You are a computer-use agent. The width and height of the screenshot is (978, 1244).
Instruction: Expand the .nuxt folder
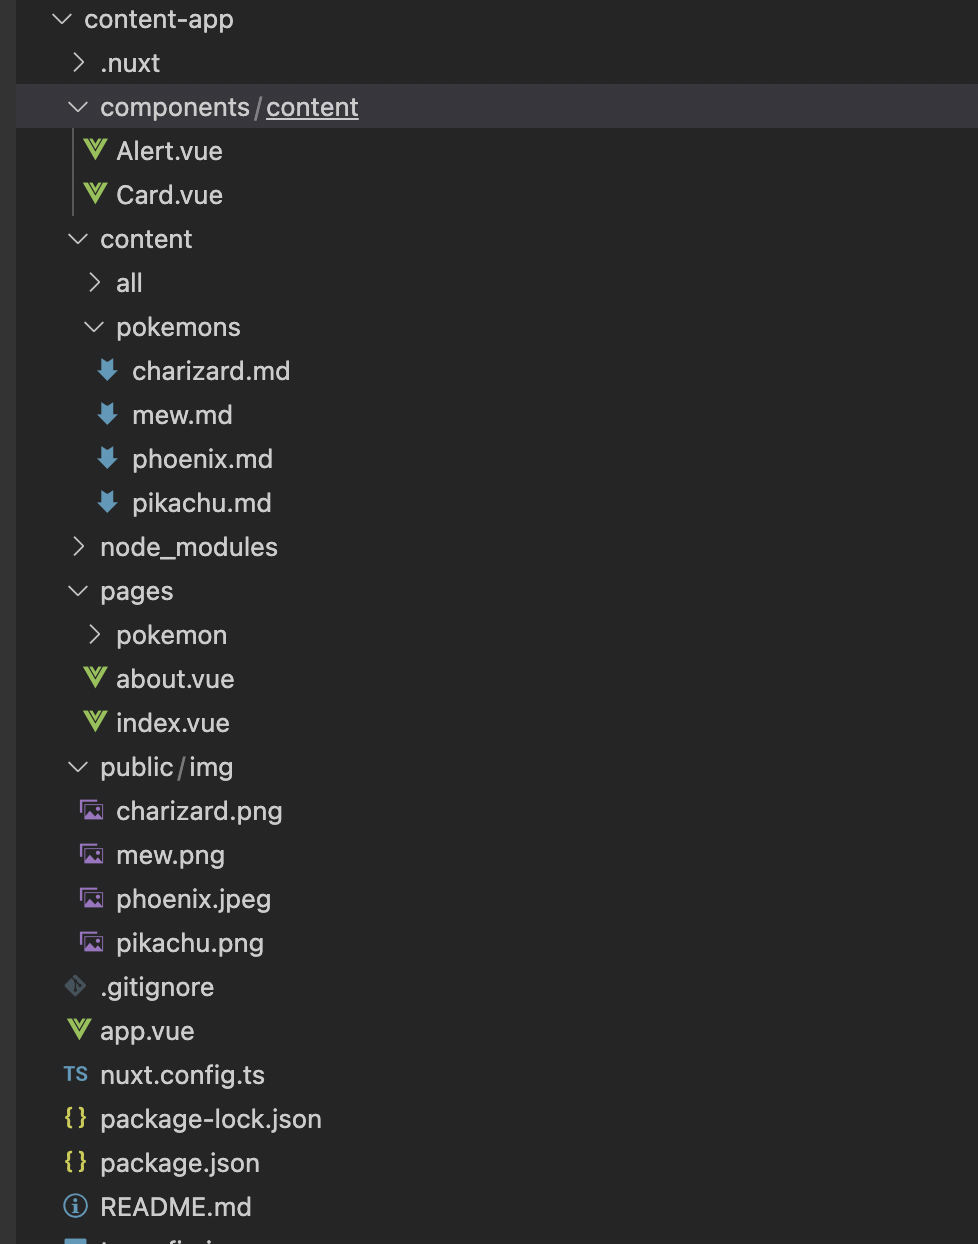pyautogui.click(x=78, y=63)
